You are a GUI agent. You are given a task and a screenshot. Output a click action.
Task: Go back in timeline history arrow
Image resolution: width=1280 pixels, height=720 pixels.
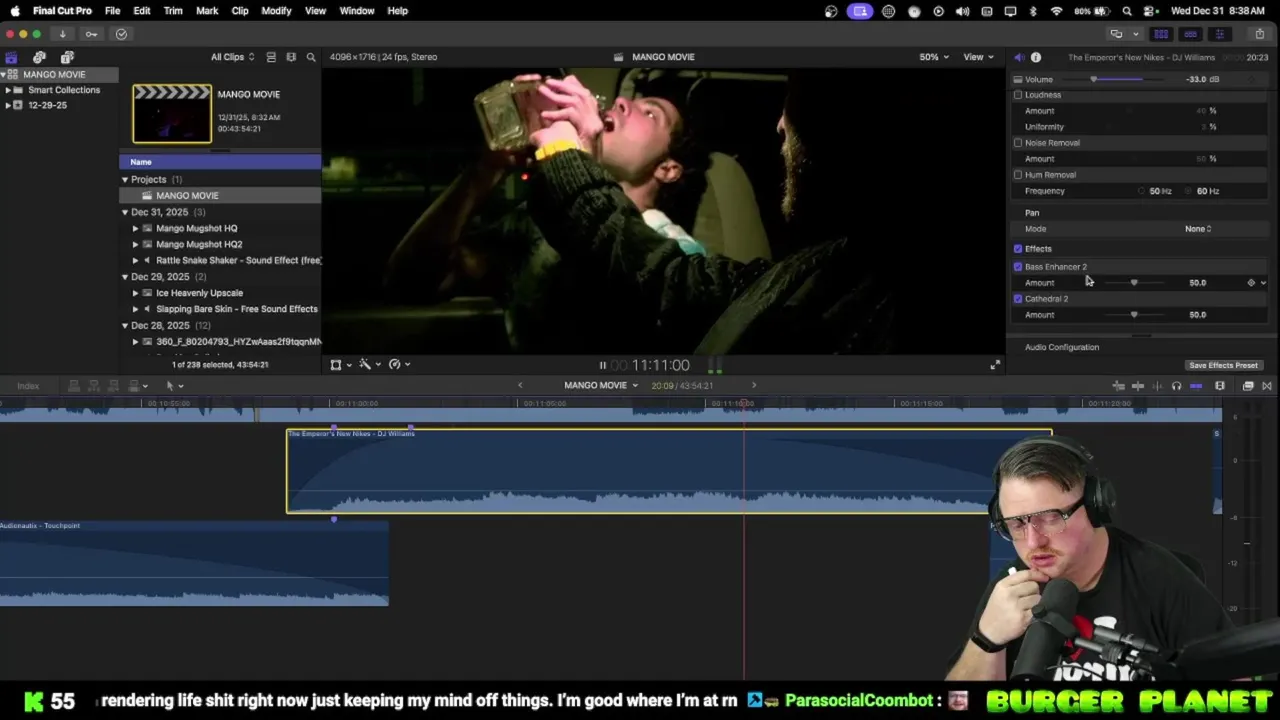[519, 385]
